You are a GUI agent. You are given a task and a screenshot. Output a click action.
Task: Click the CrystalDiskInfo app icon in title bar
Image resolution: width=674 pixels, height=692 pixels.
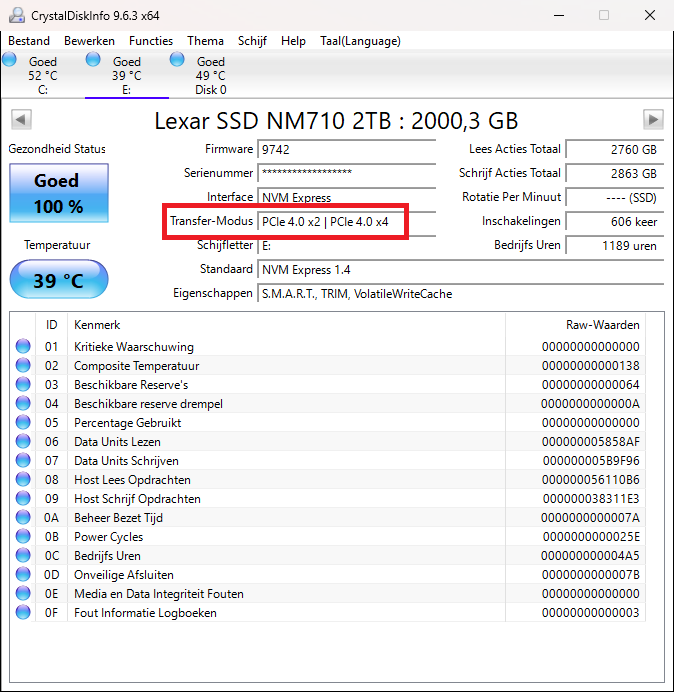coord(17,15)
